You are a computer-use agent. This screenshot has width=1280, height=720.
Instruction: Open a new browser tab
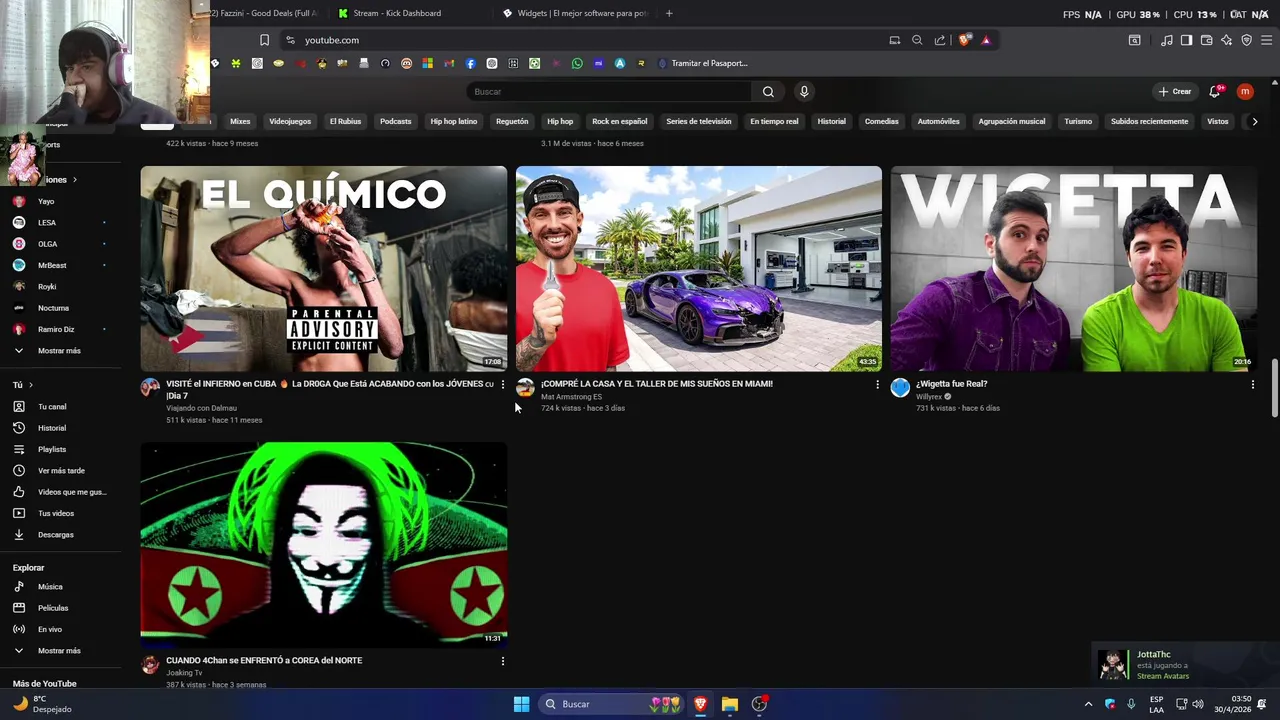click(x=669, y=13)
